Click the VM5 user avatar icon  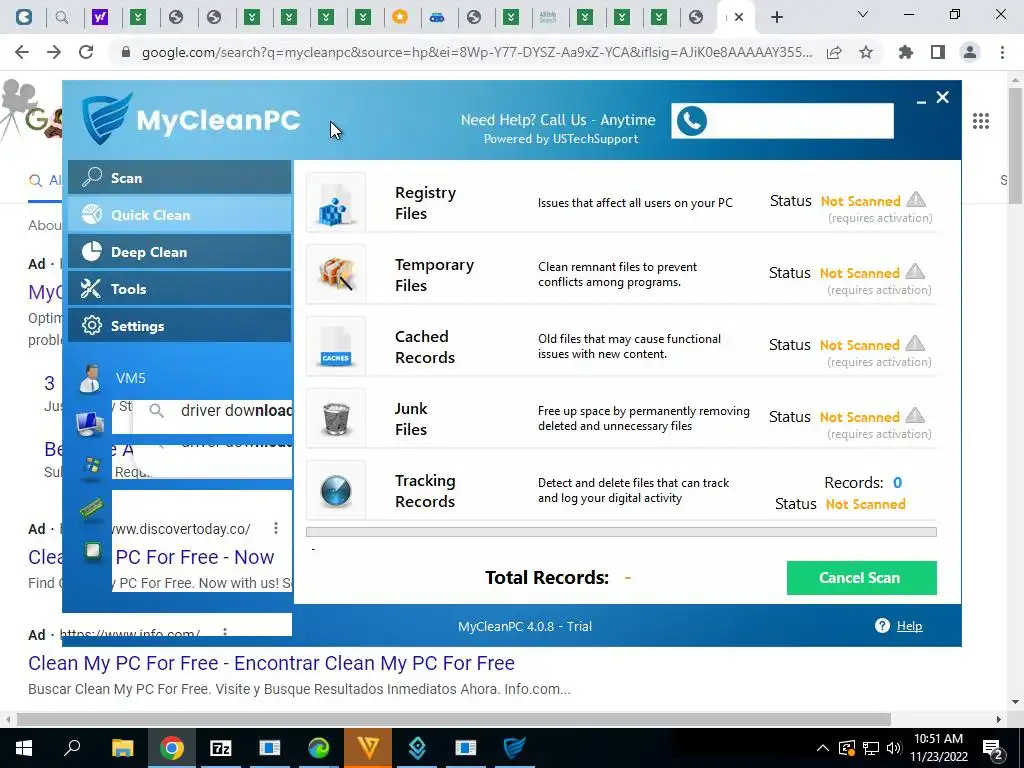[89, 378]
